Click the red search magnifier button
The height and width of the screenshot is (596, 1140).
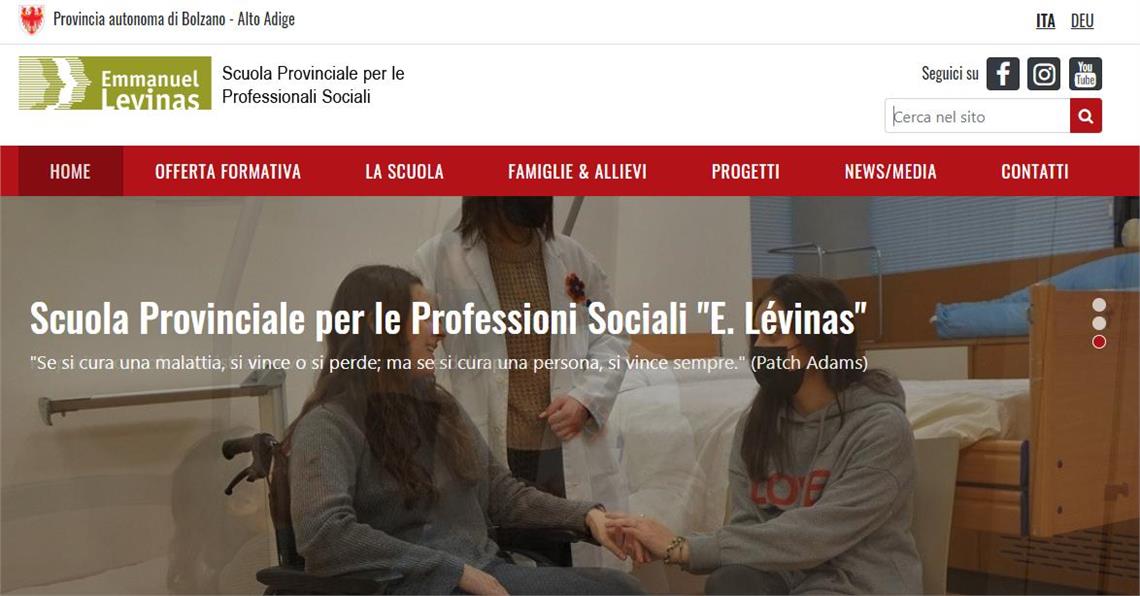(1085, 116)
